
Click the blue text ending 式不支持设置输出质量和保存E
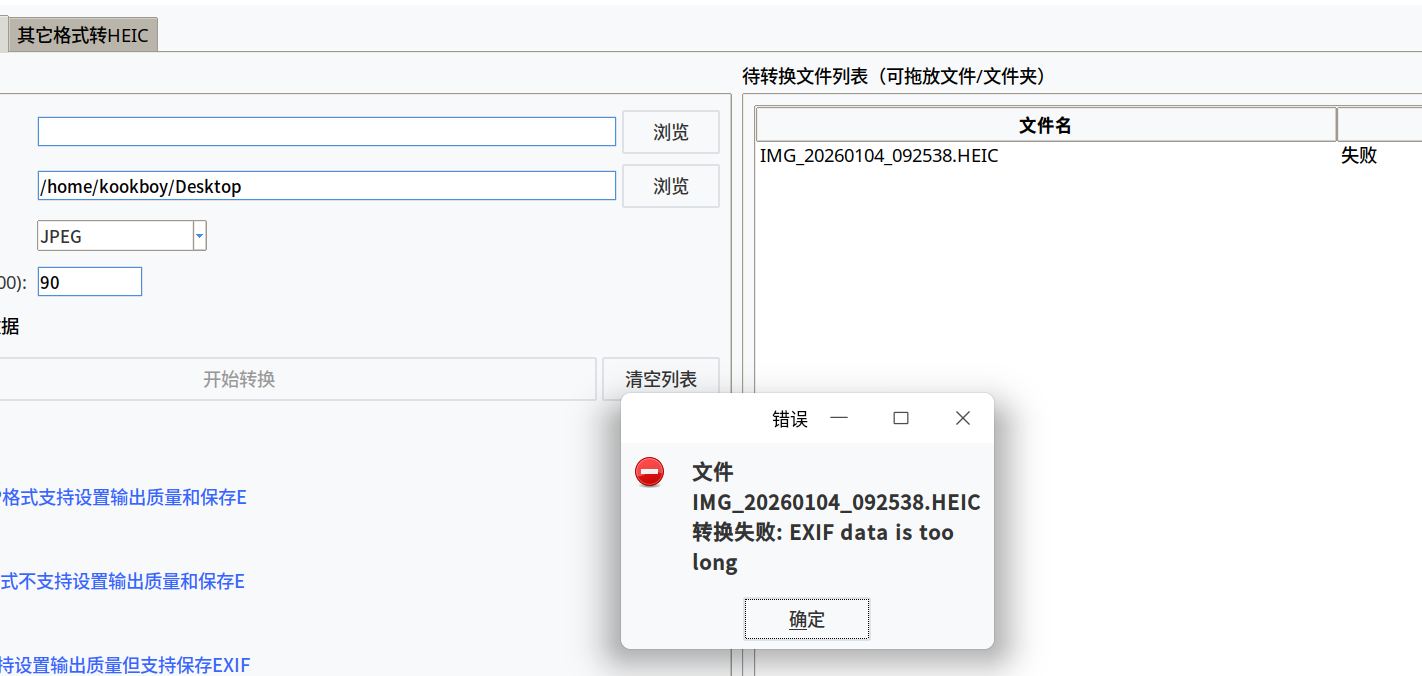pyautogui.click(x=122, y=581)
